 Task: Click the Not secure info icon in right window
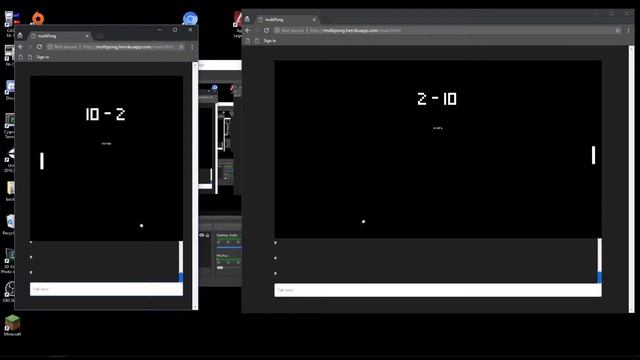pyautogui.click(x=277, y=31)
